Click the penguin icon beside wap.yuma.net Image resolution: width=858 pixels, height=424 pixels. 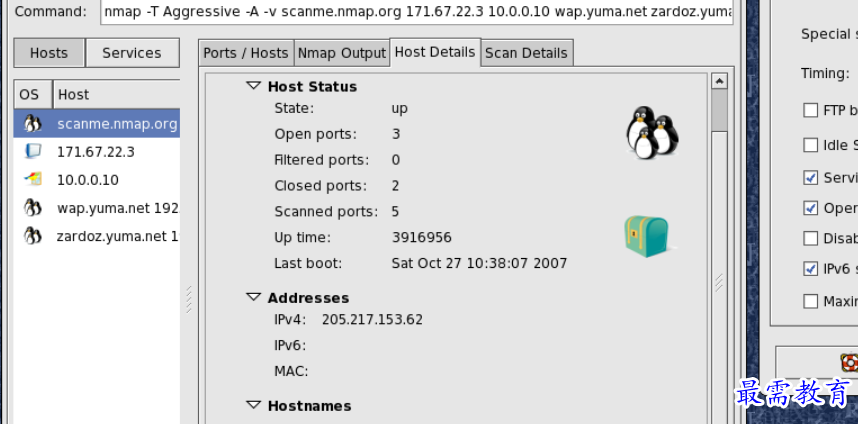[x=33, y=208]
